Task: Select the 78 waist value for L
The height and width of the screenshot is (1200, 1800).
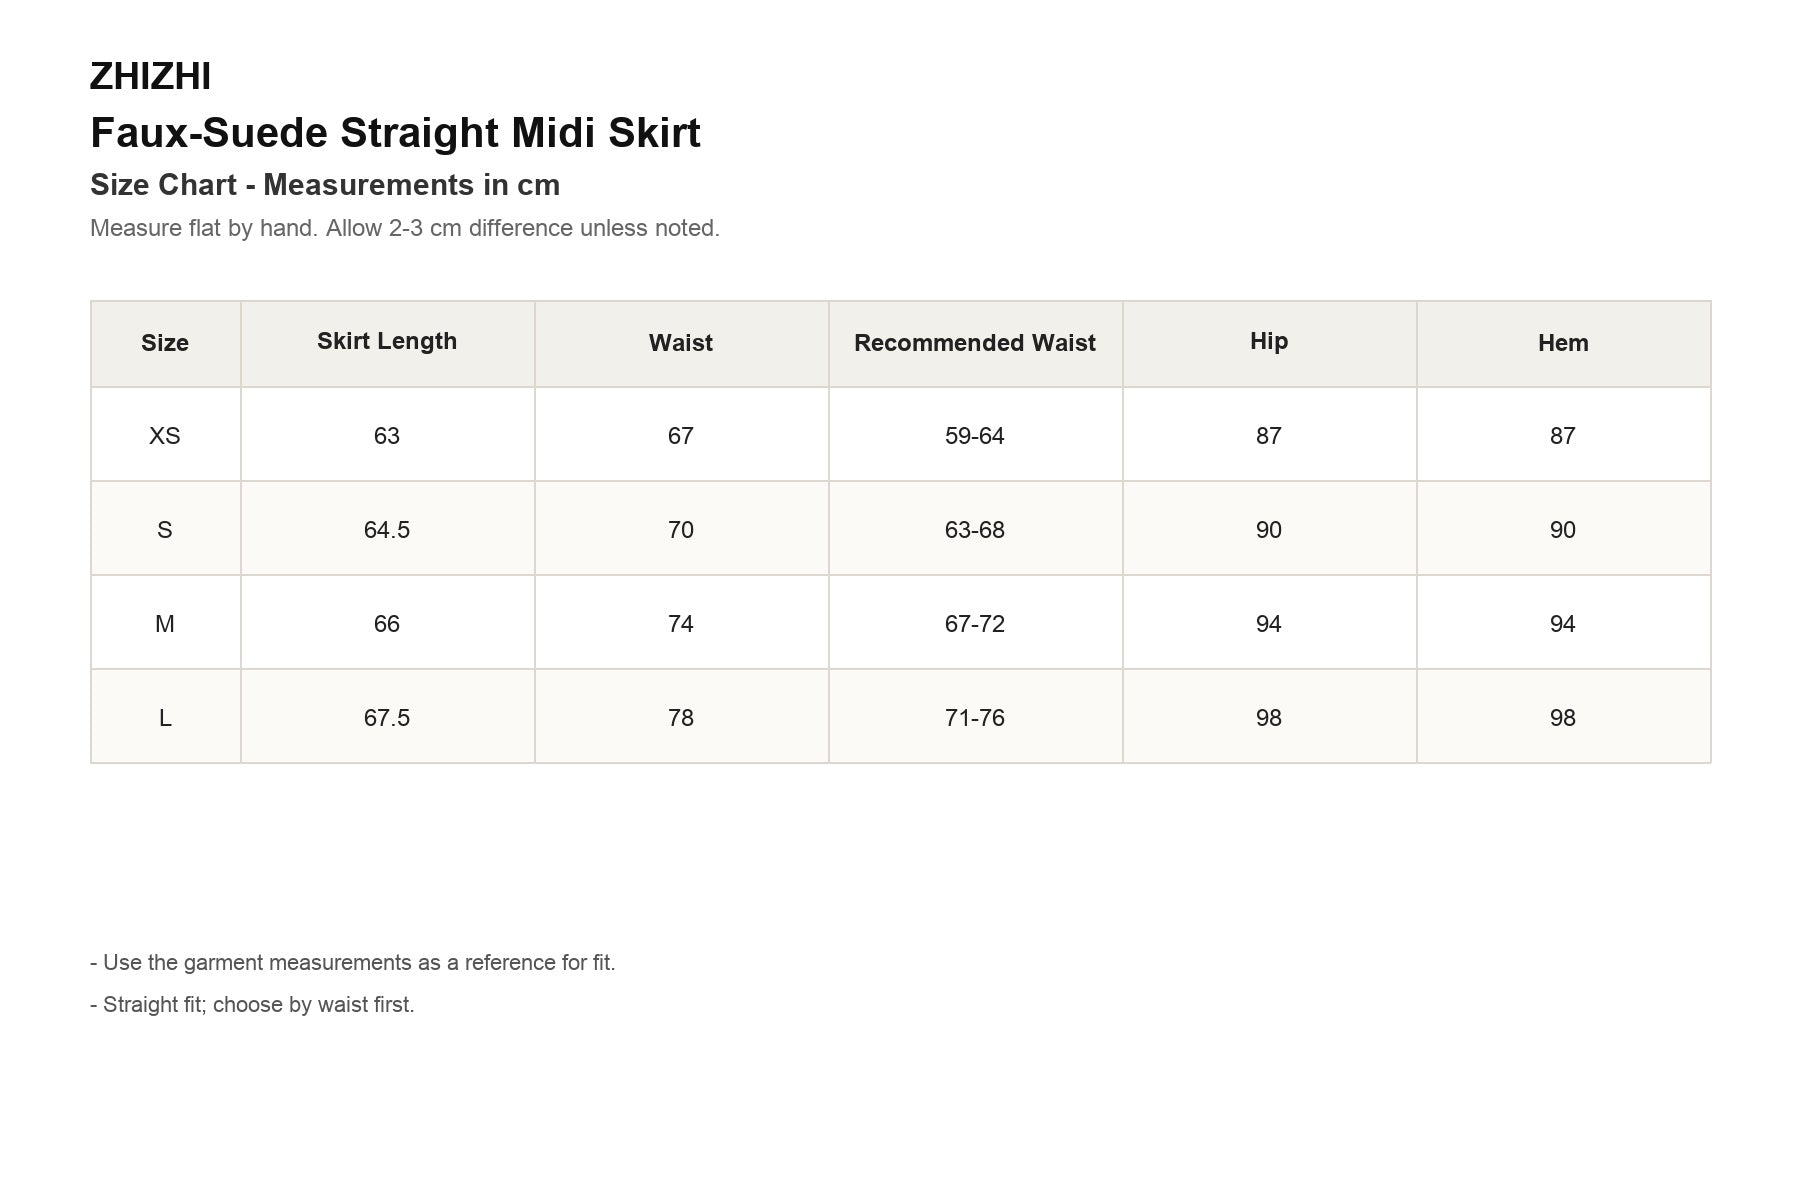Action: click(x=681, y=717)
